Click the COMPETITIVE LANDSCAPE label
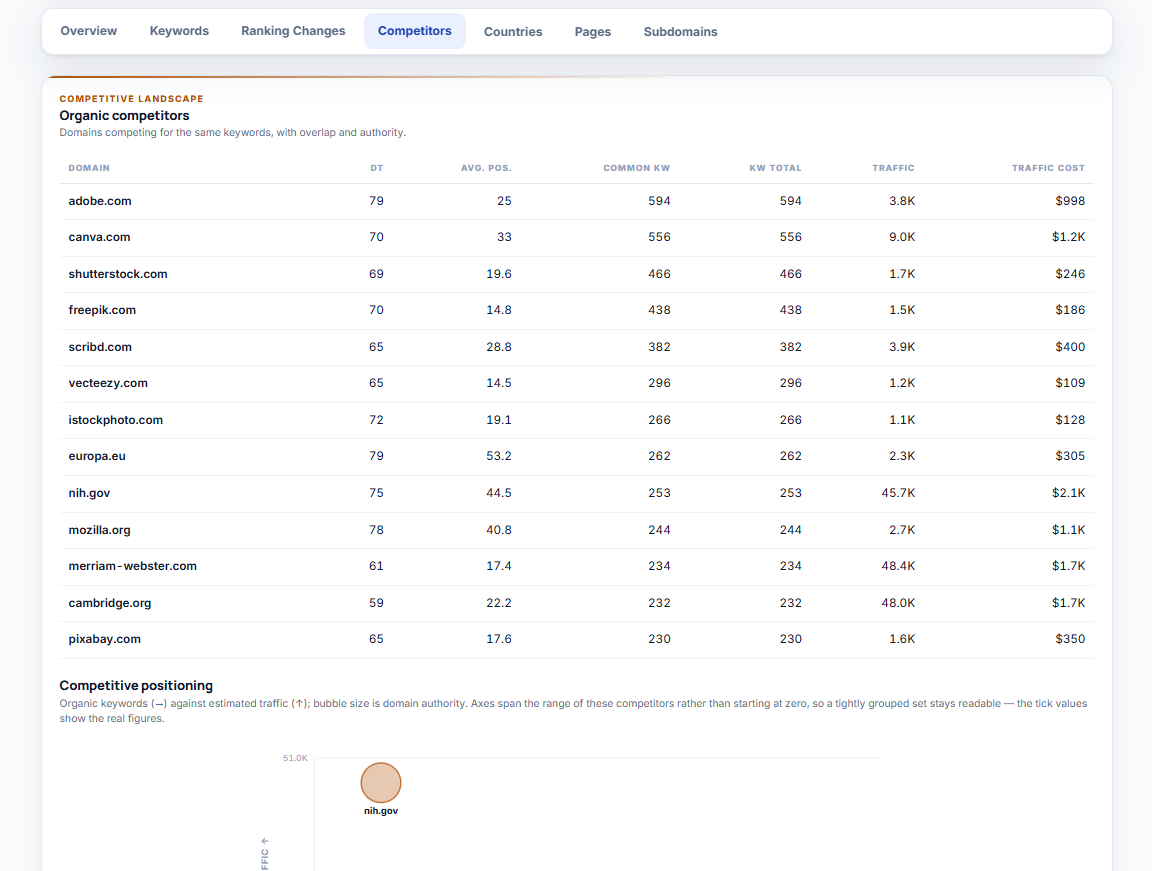 (132, 98)
